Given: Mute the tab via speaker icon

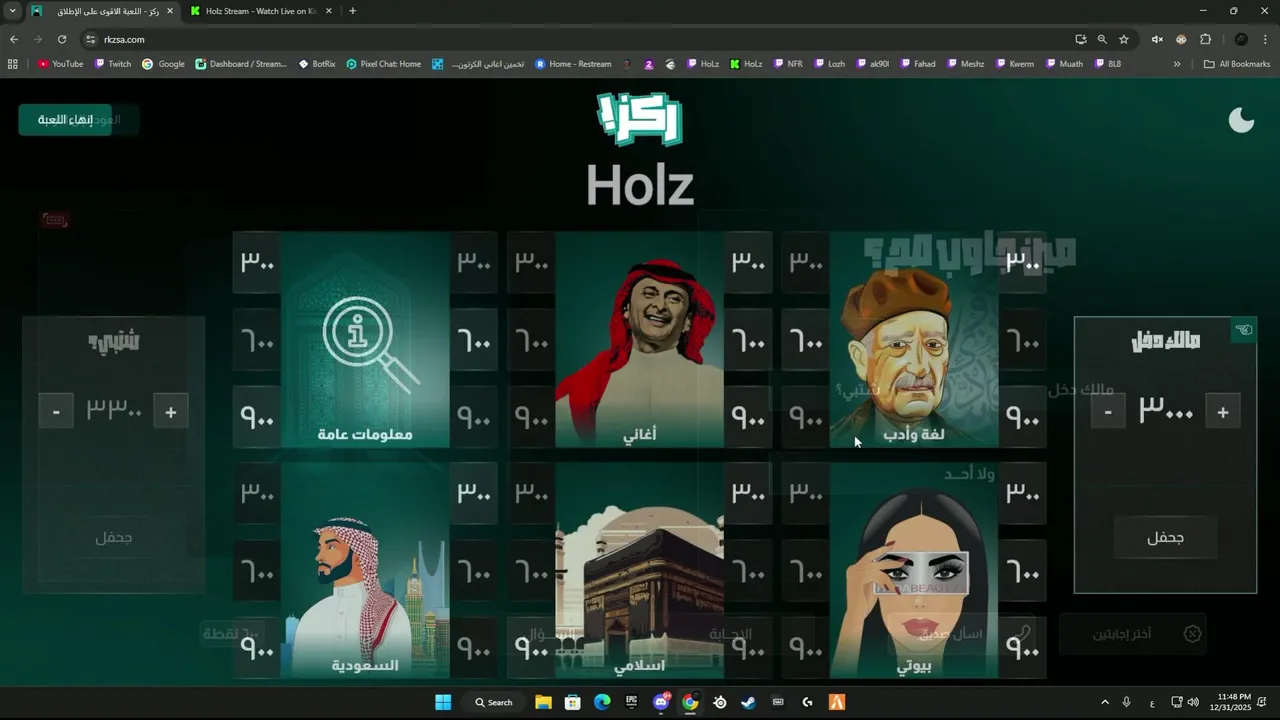Looking at the screenshot, I should (1157, 39).
